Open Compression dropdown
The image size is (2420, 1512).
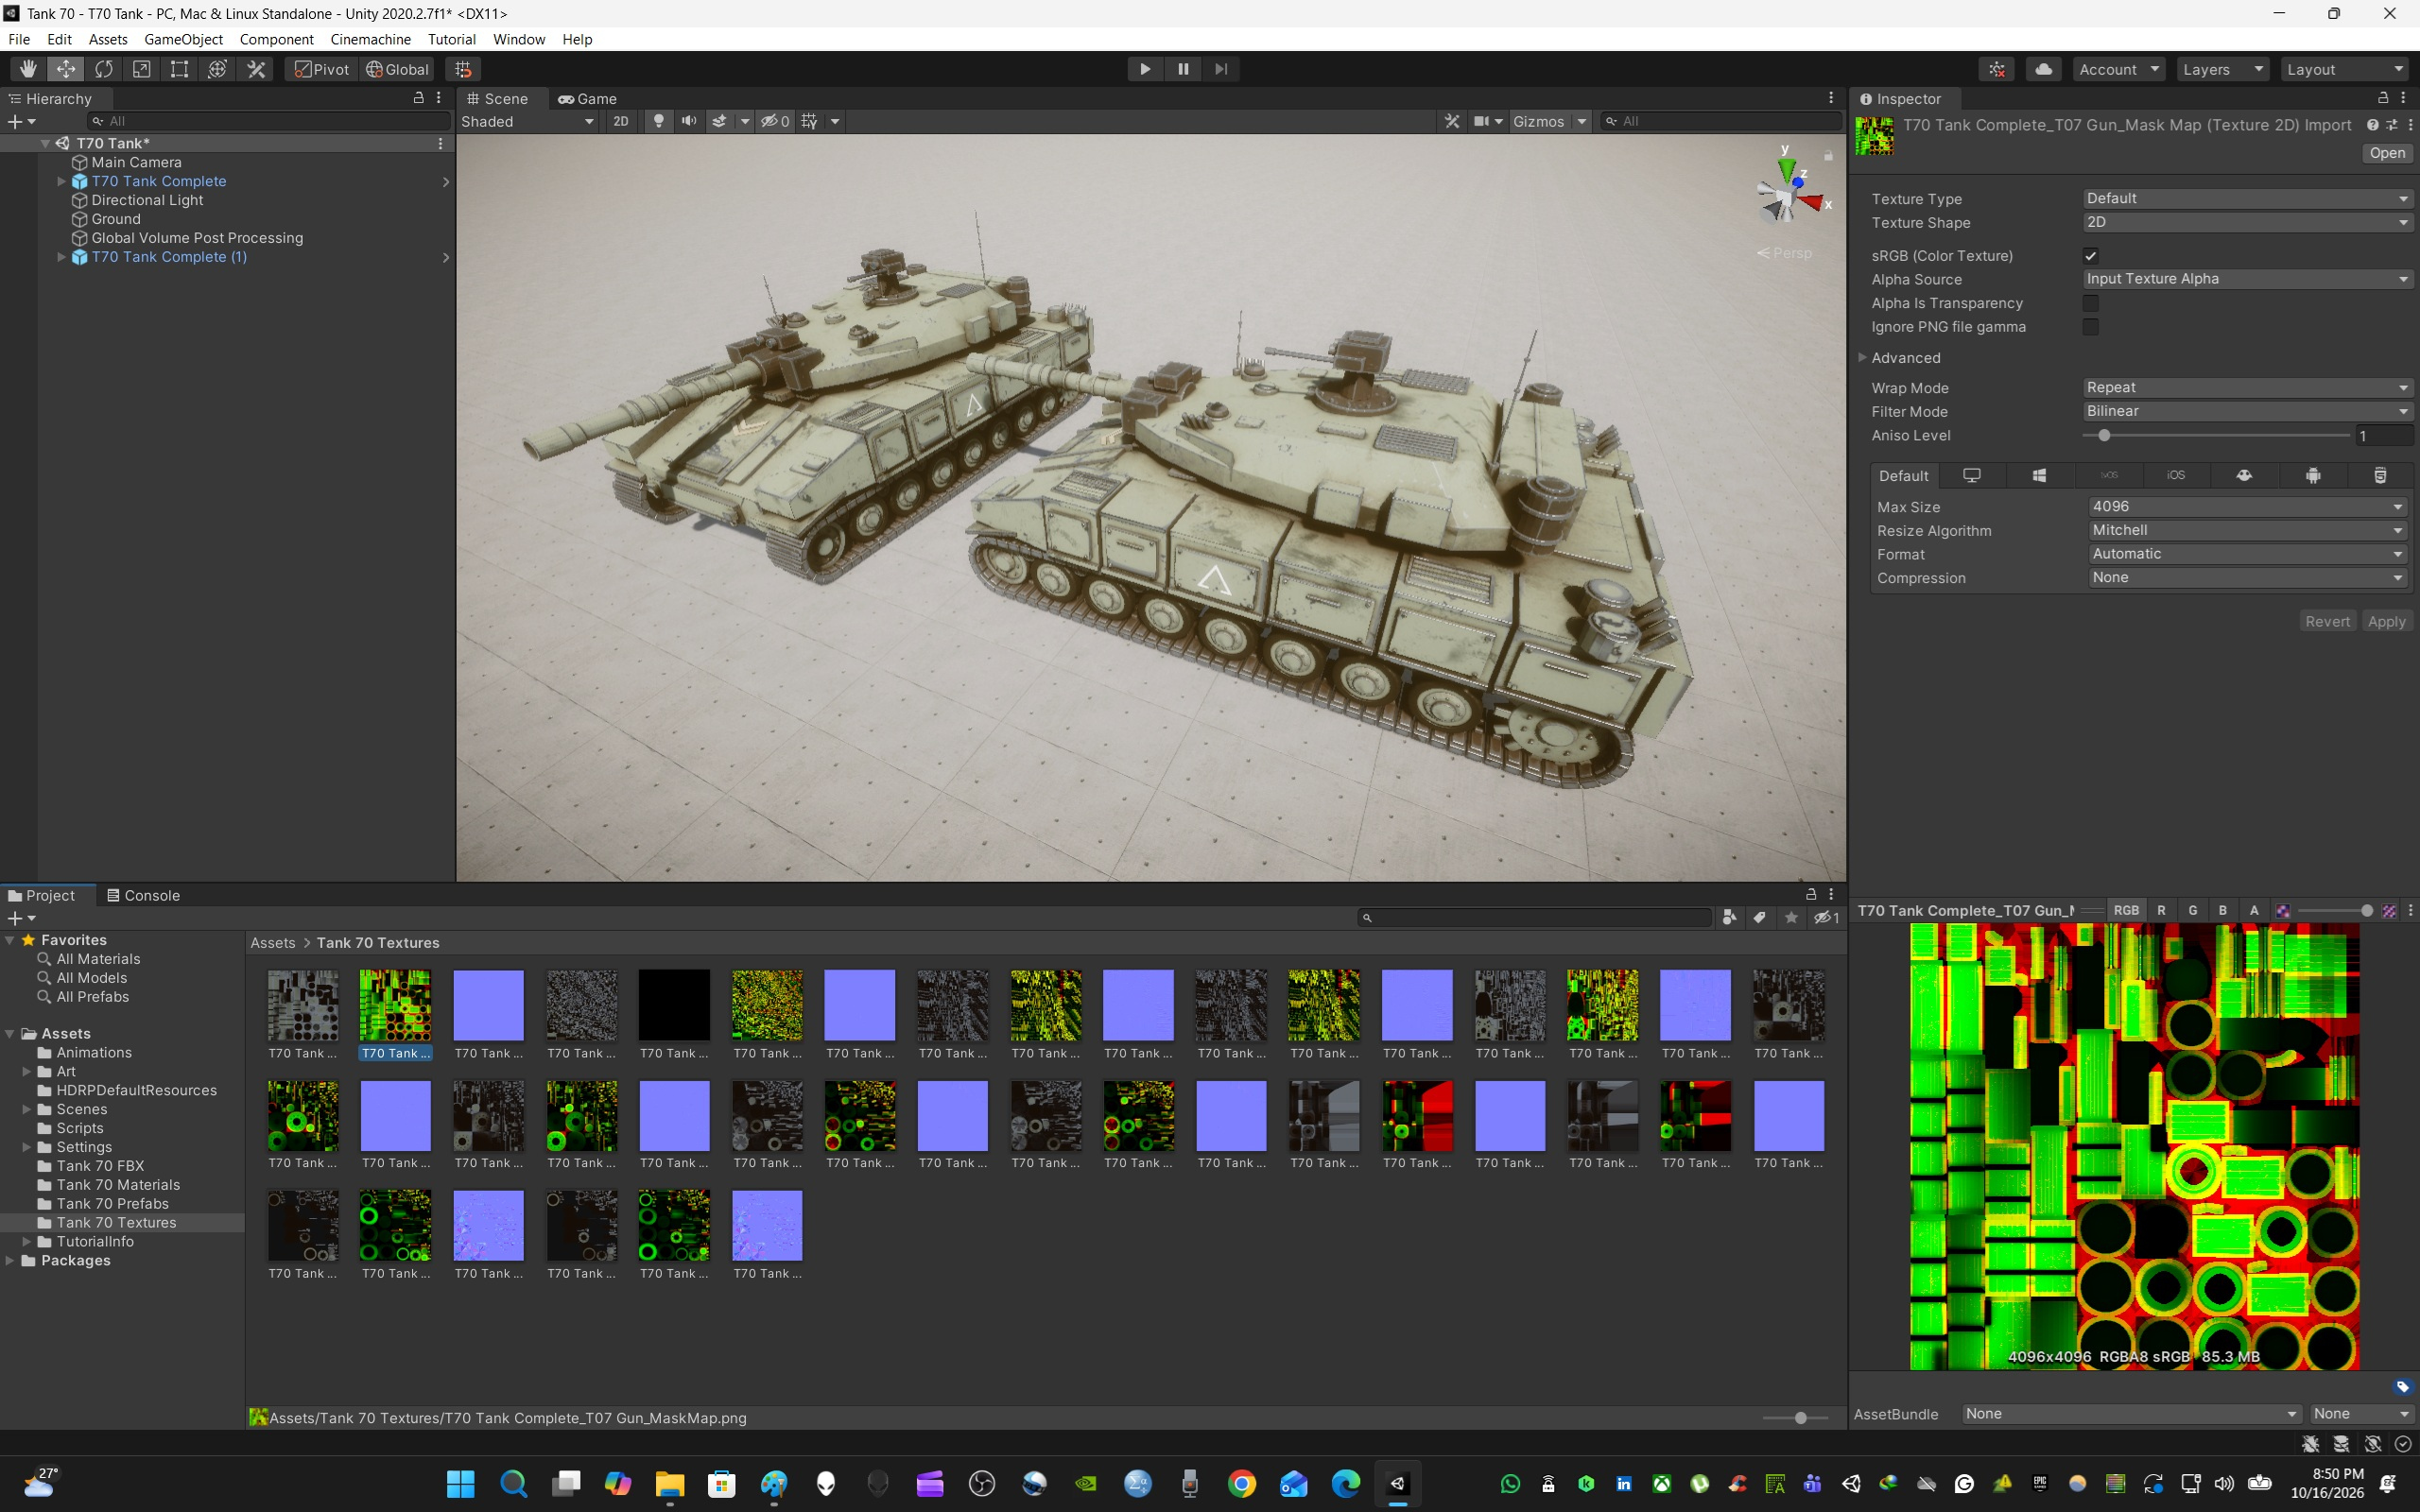2248,578
